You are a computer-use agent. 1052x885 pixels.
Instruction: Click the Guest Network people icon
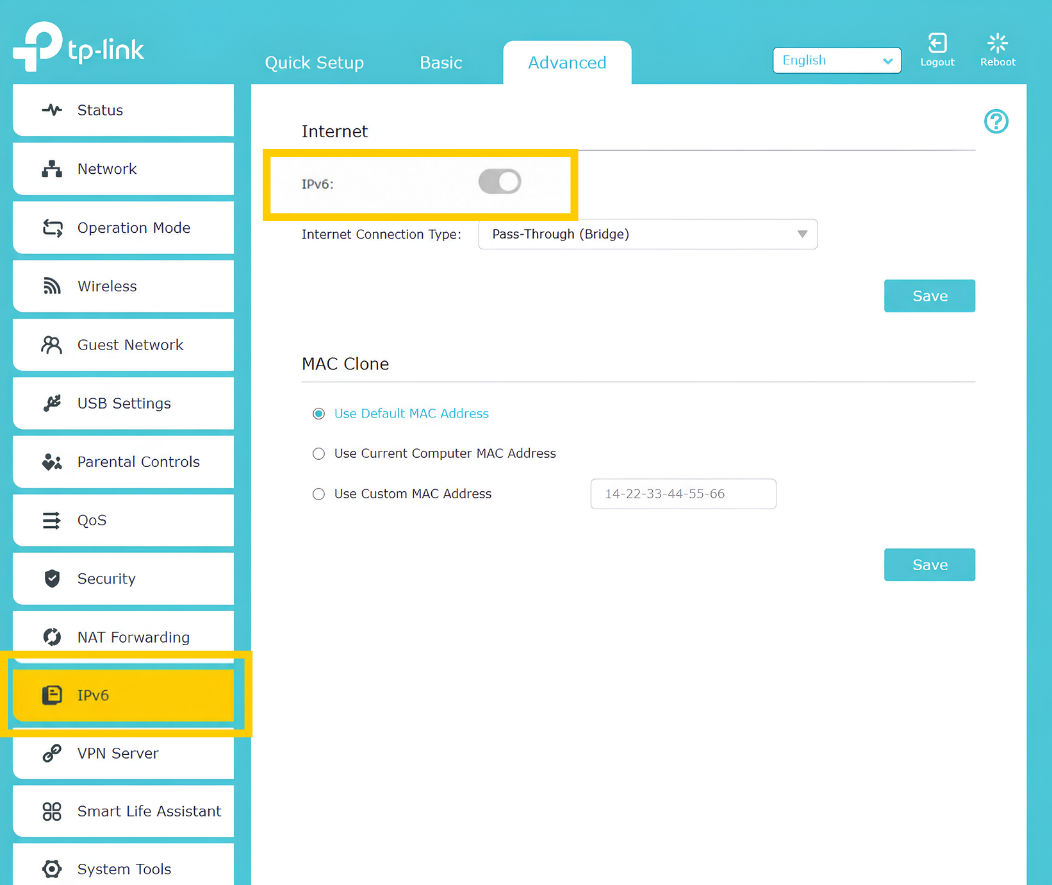52,345
